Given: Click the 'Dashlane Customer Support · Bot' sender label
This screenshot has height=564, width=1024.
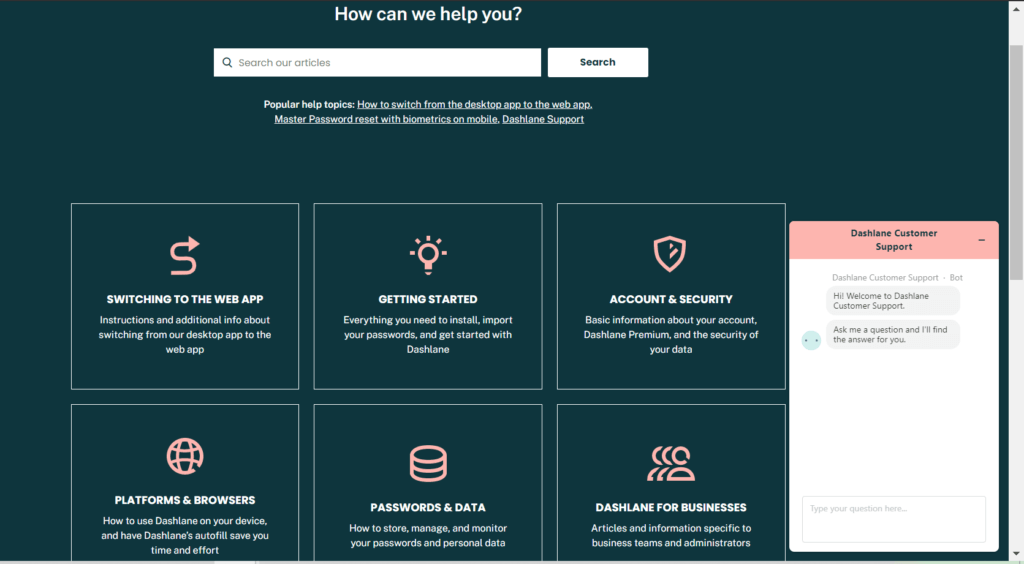Looking at the screenshot, I should [x=897, y=277].
